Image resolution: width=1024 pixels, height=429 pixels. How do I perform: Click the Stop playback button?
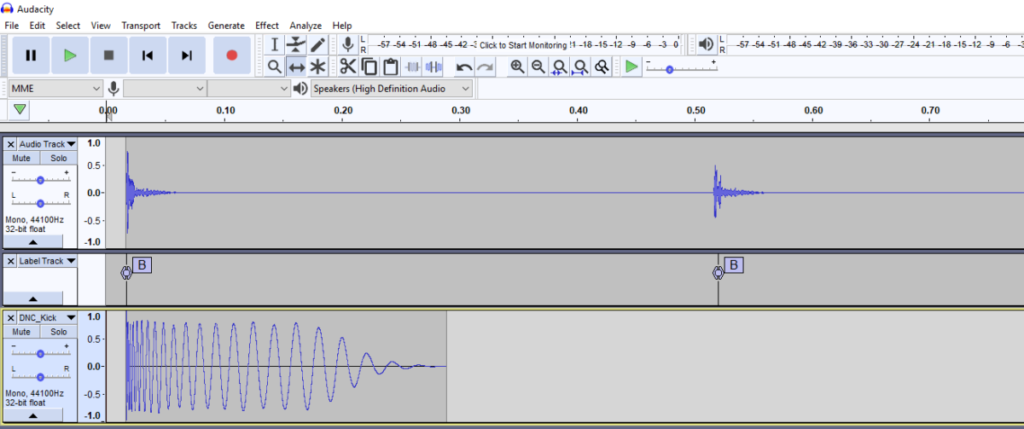[109, 56]
